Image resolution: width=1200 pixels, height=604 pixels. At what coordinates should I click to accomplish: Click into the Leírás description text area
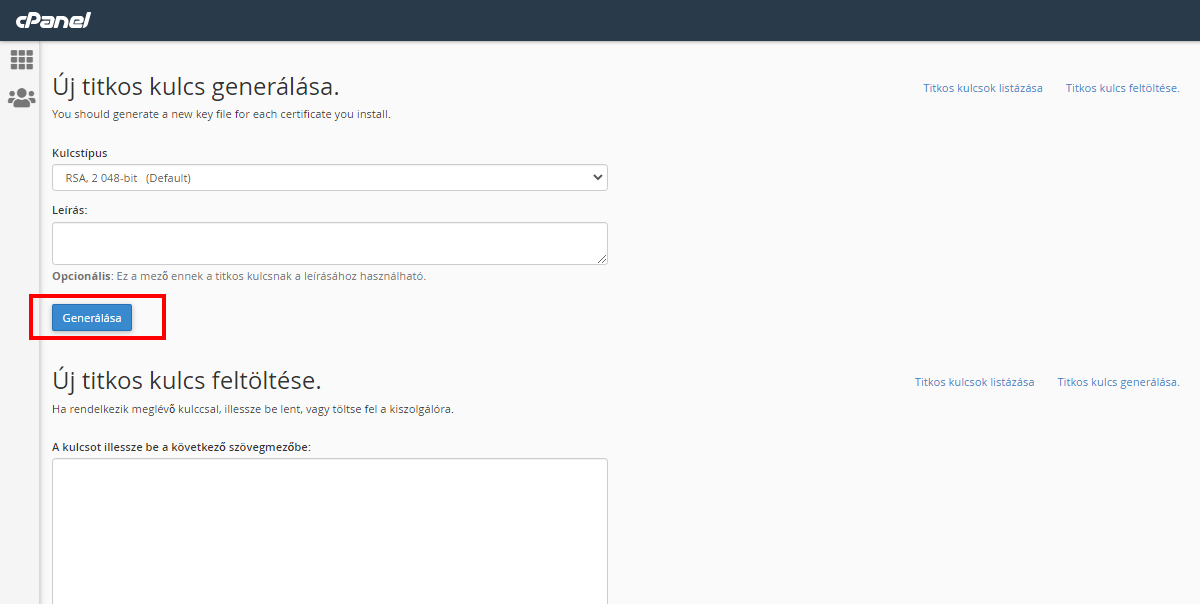pyautogui.click(x=329, y=243)
